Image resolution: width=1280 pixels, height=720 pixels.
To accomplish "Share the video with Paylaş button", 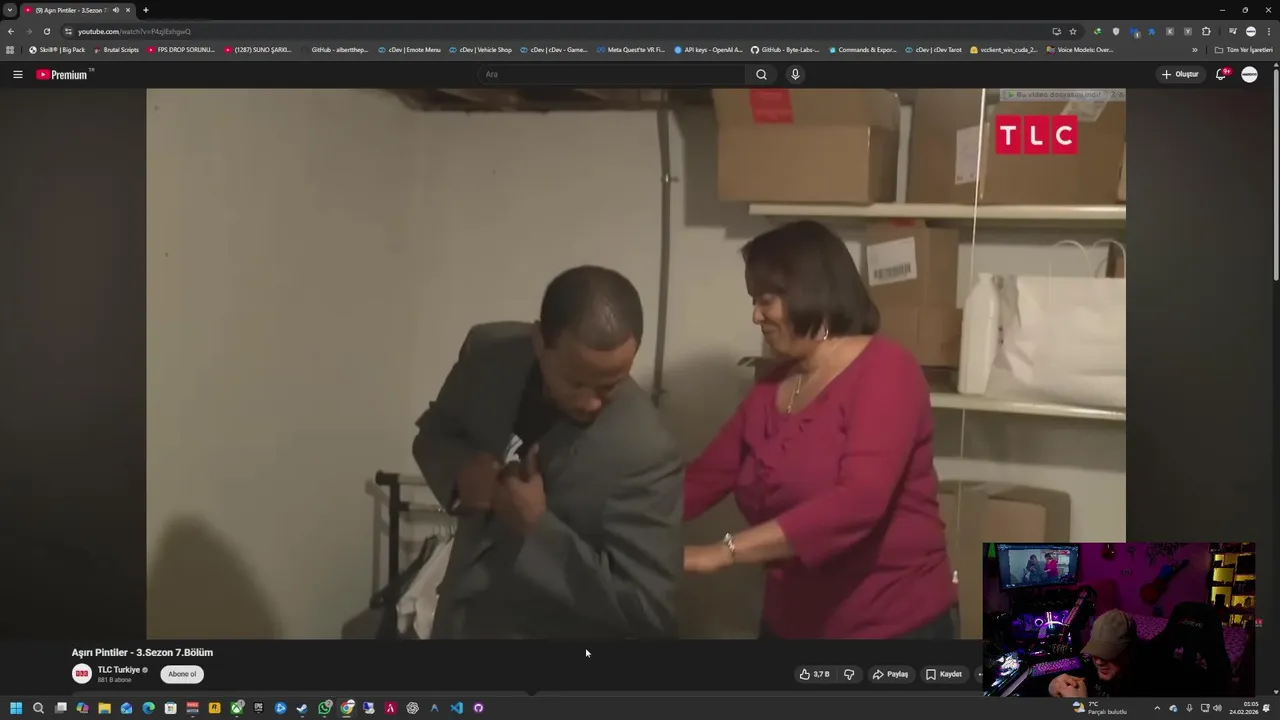I will pos(890,674).
